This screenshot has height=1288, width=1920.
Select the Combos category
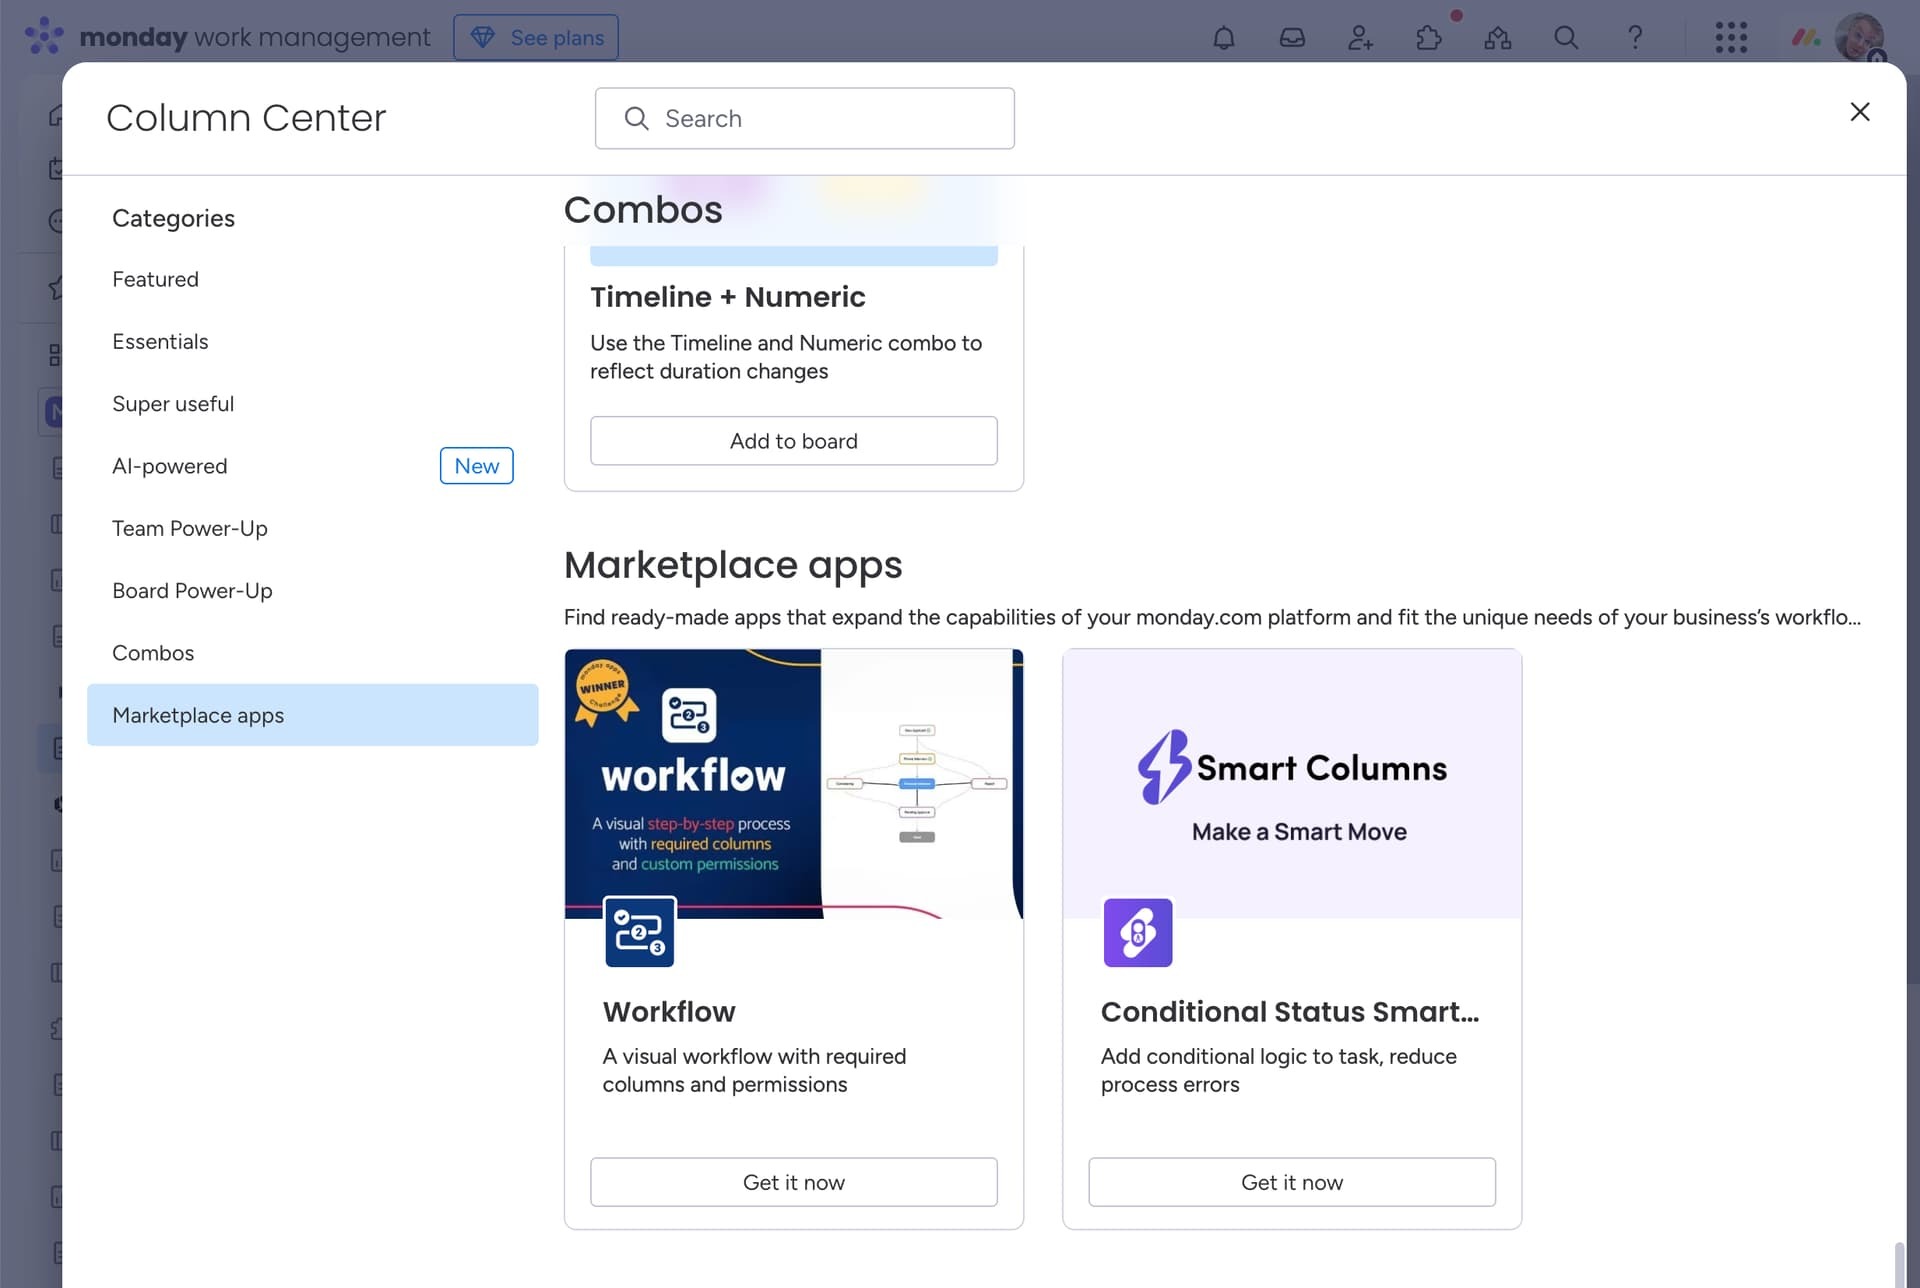pyautogui.click(x=312, y=653)
